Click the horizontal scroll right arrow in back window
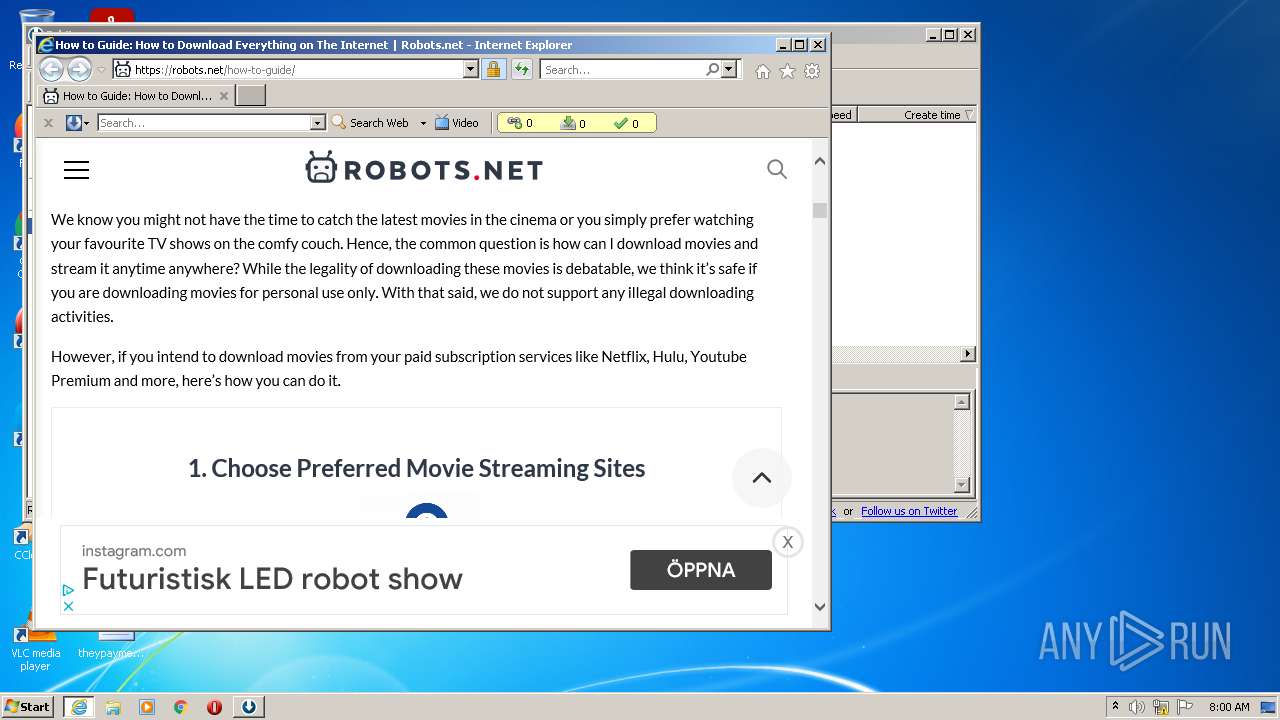Screen dimensions: 1280x720 click(x=967, y=354)
